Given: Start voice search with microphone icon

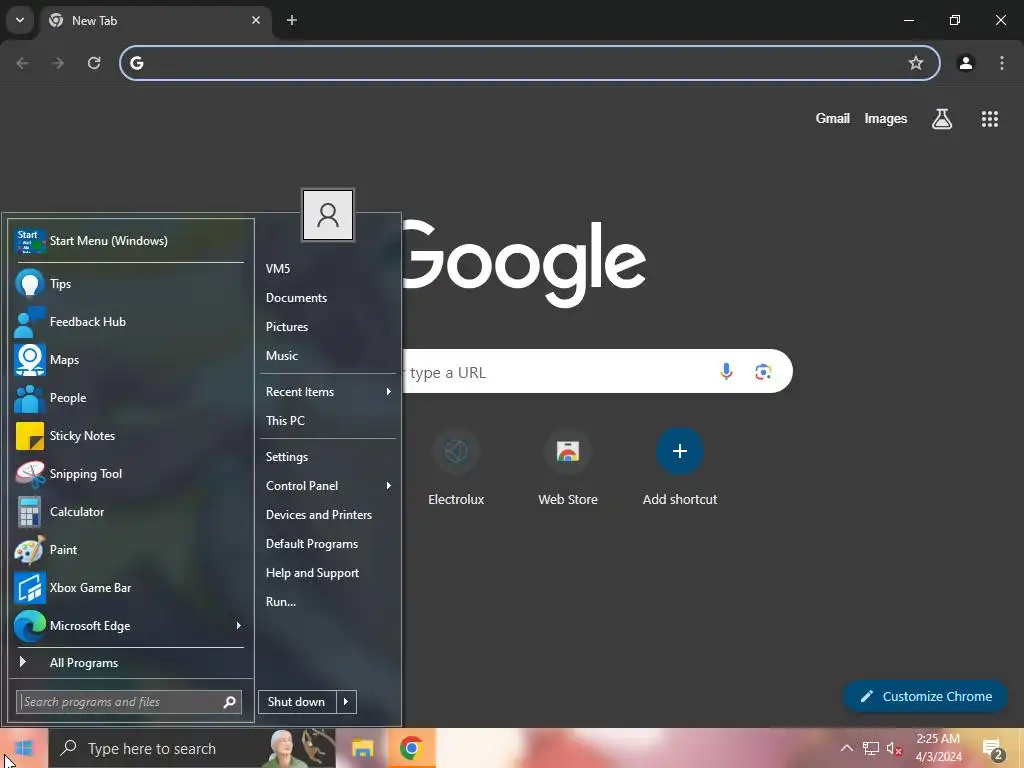Looking at the screenshot, I should pyautogui.click(x=726, y=372).
